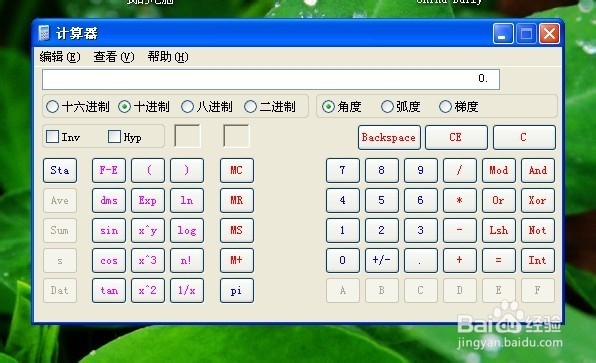
Task: Click the Or button
Action: (499, 200)
